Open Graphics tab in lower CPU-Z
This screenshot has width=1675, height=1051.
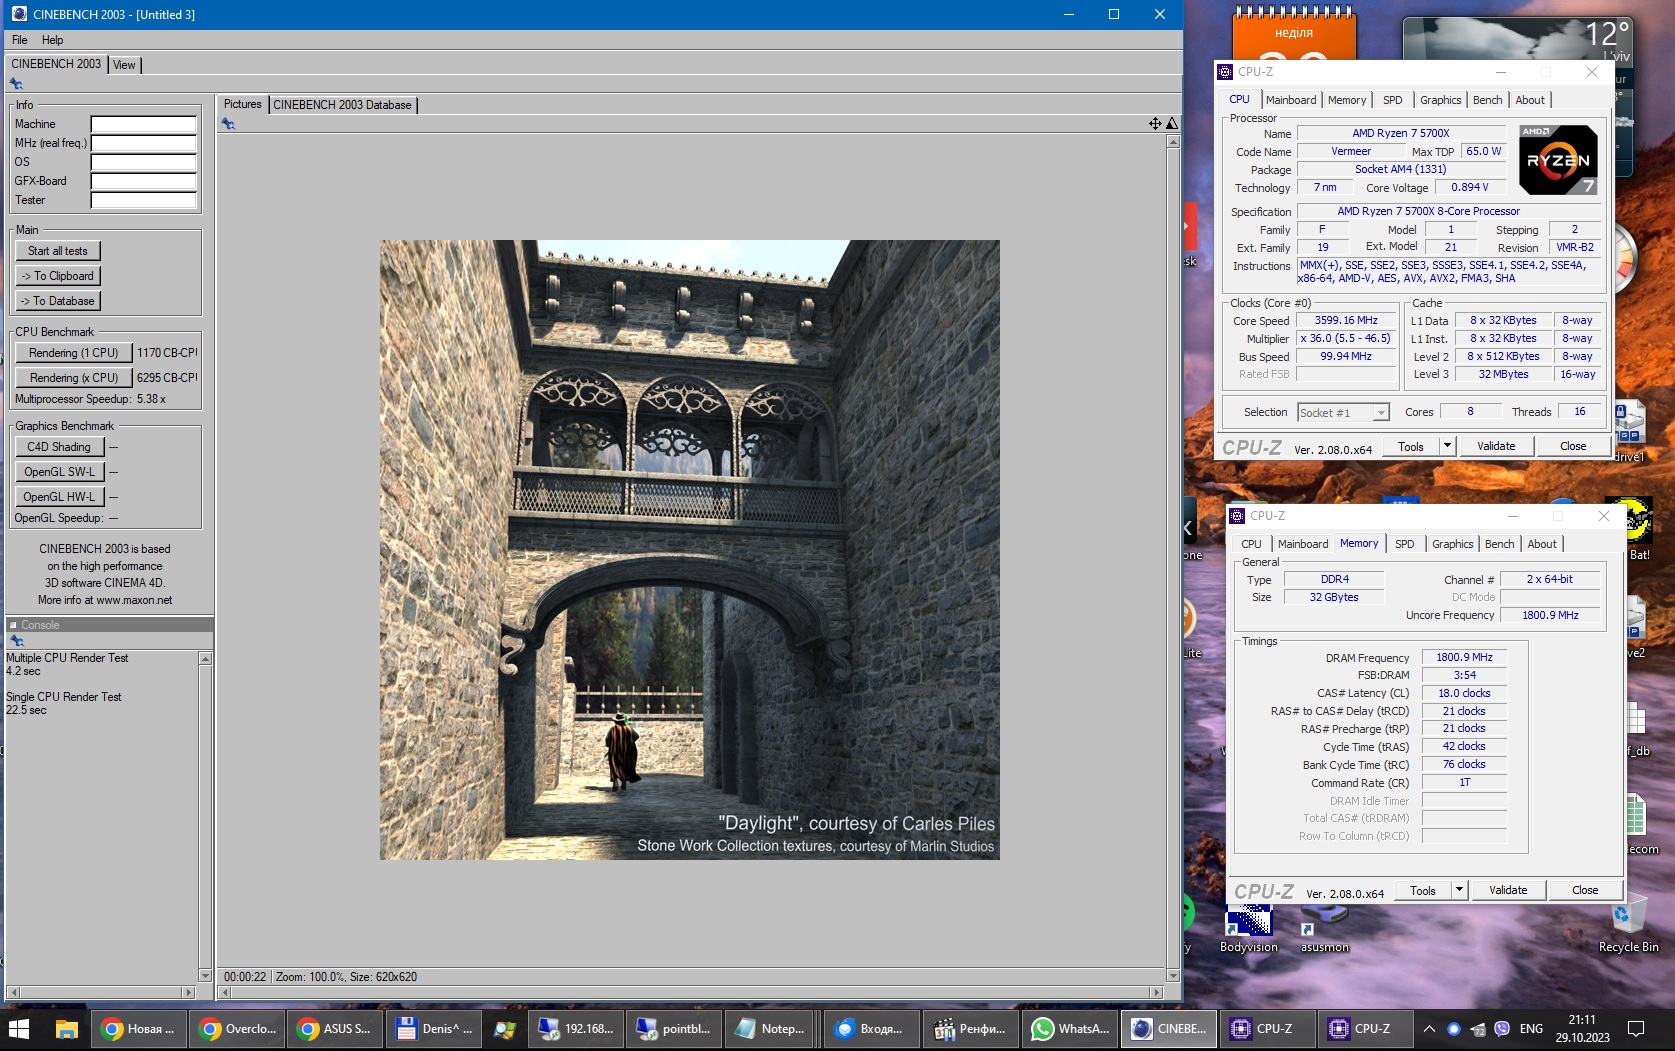pos(1452,544)
